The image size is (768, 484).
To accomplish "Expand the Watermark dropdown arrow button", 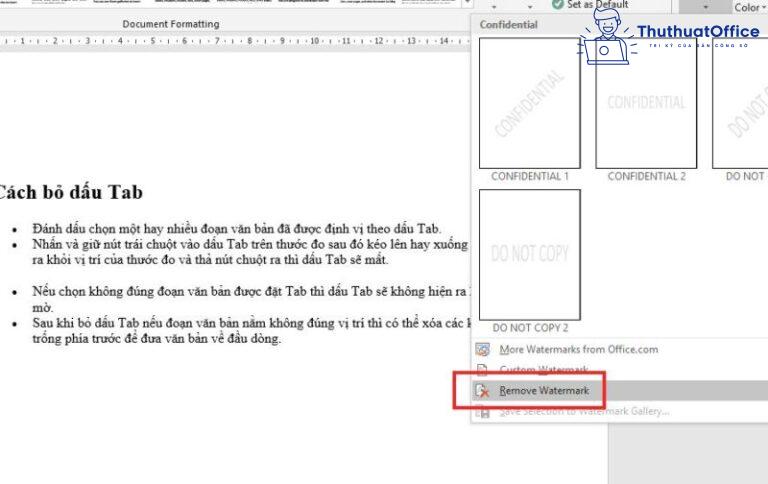I will click(704, 7).
